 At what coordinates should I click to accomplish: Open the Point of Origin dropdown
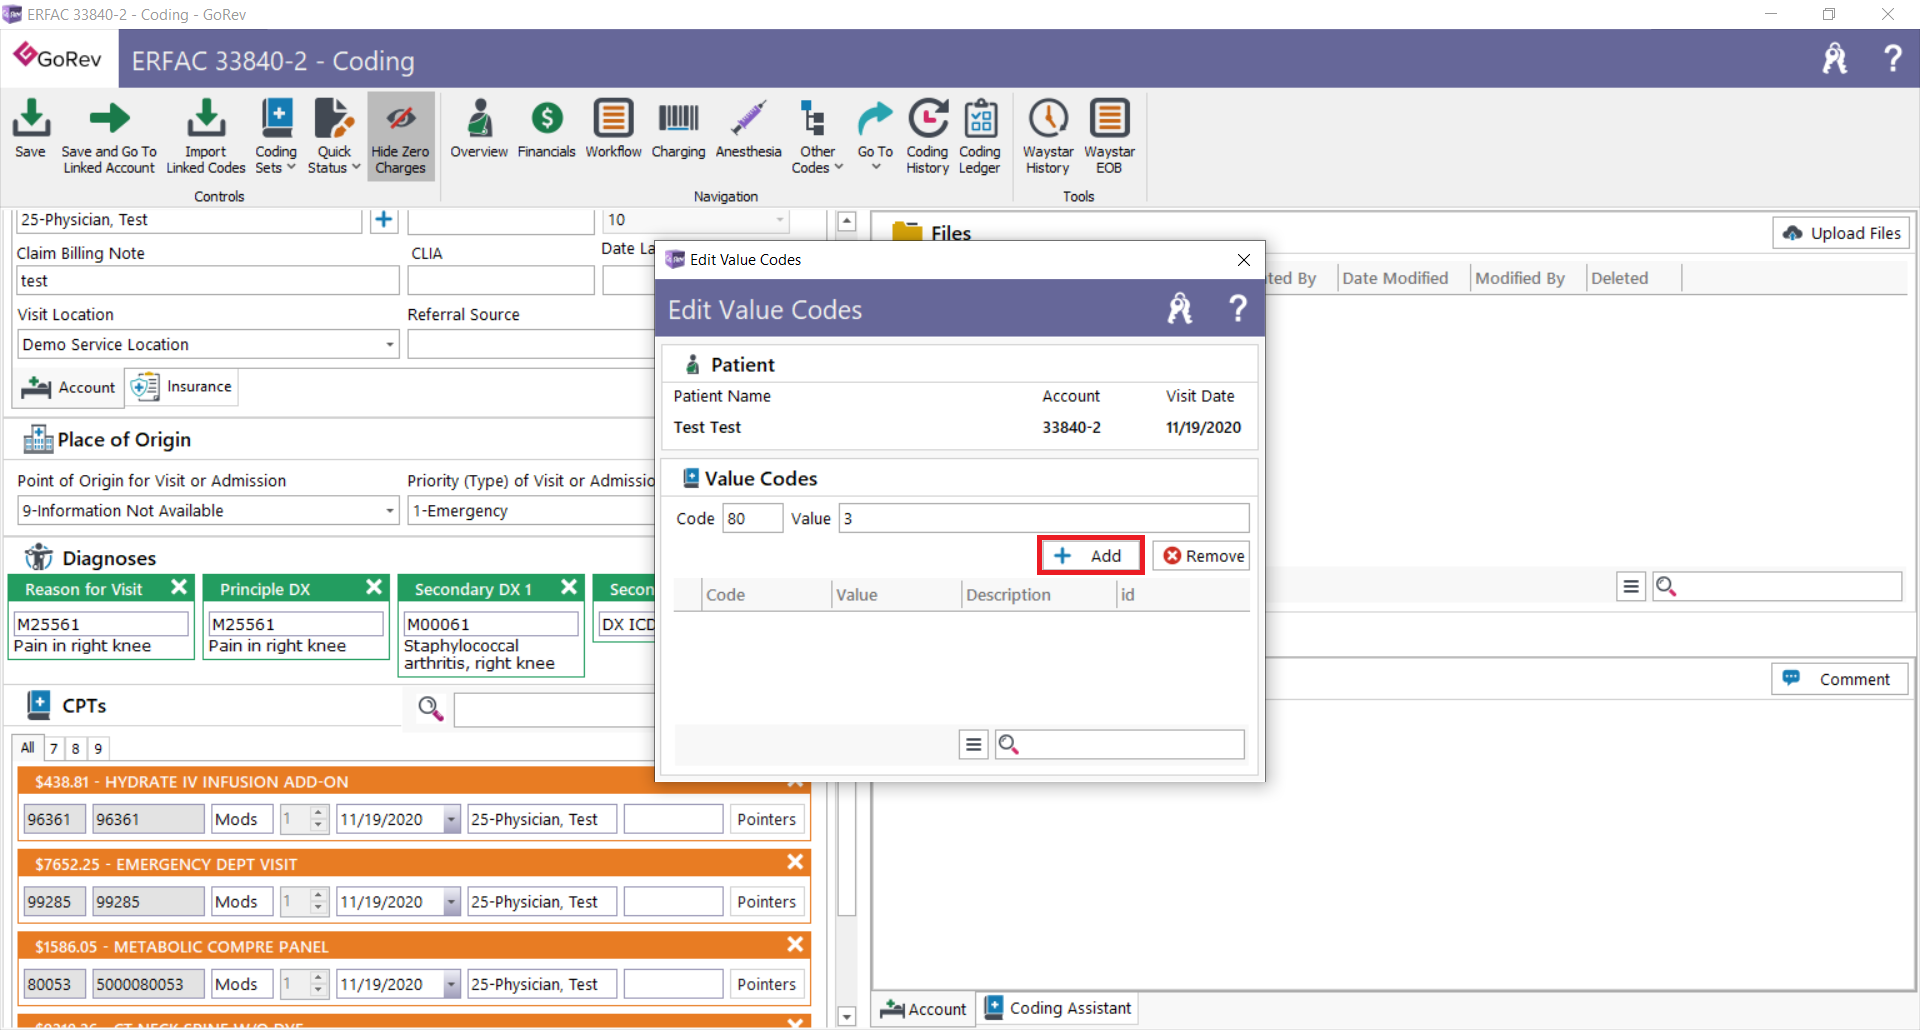point(390,511)
